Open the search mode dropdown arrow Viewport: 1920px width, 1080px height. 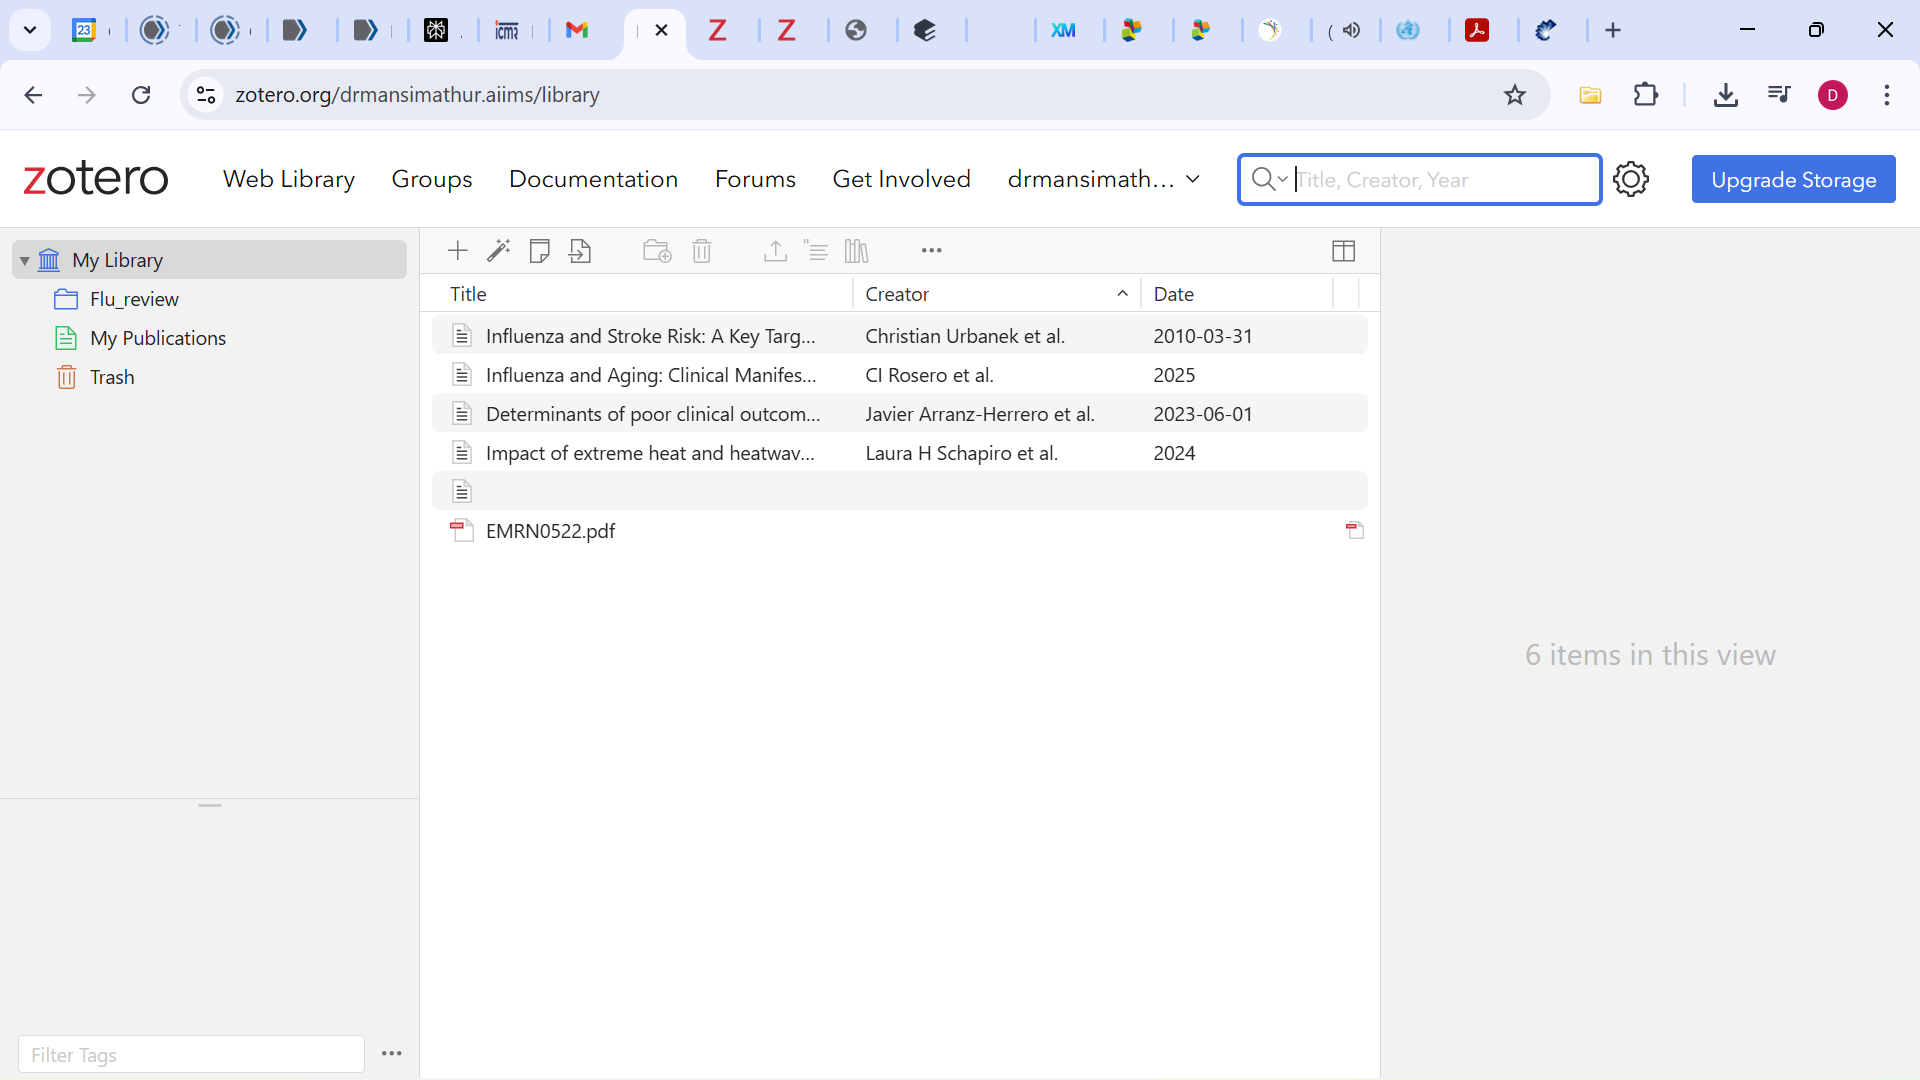[x=1283, y=180]
